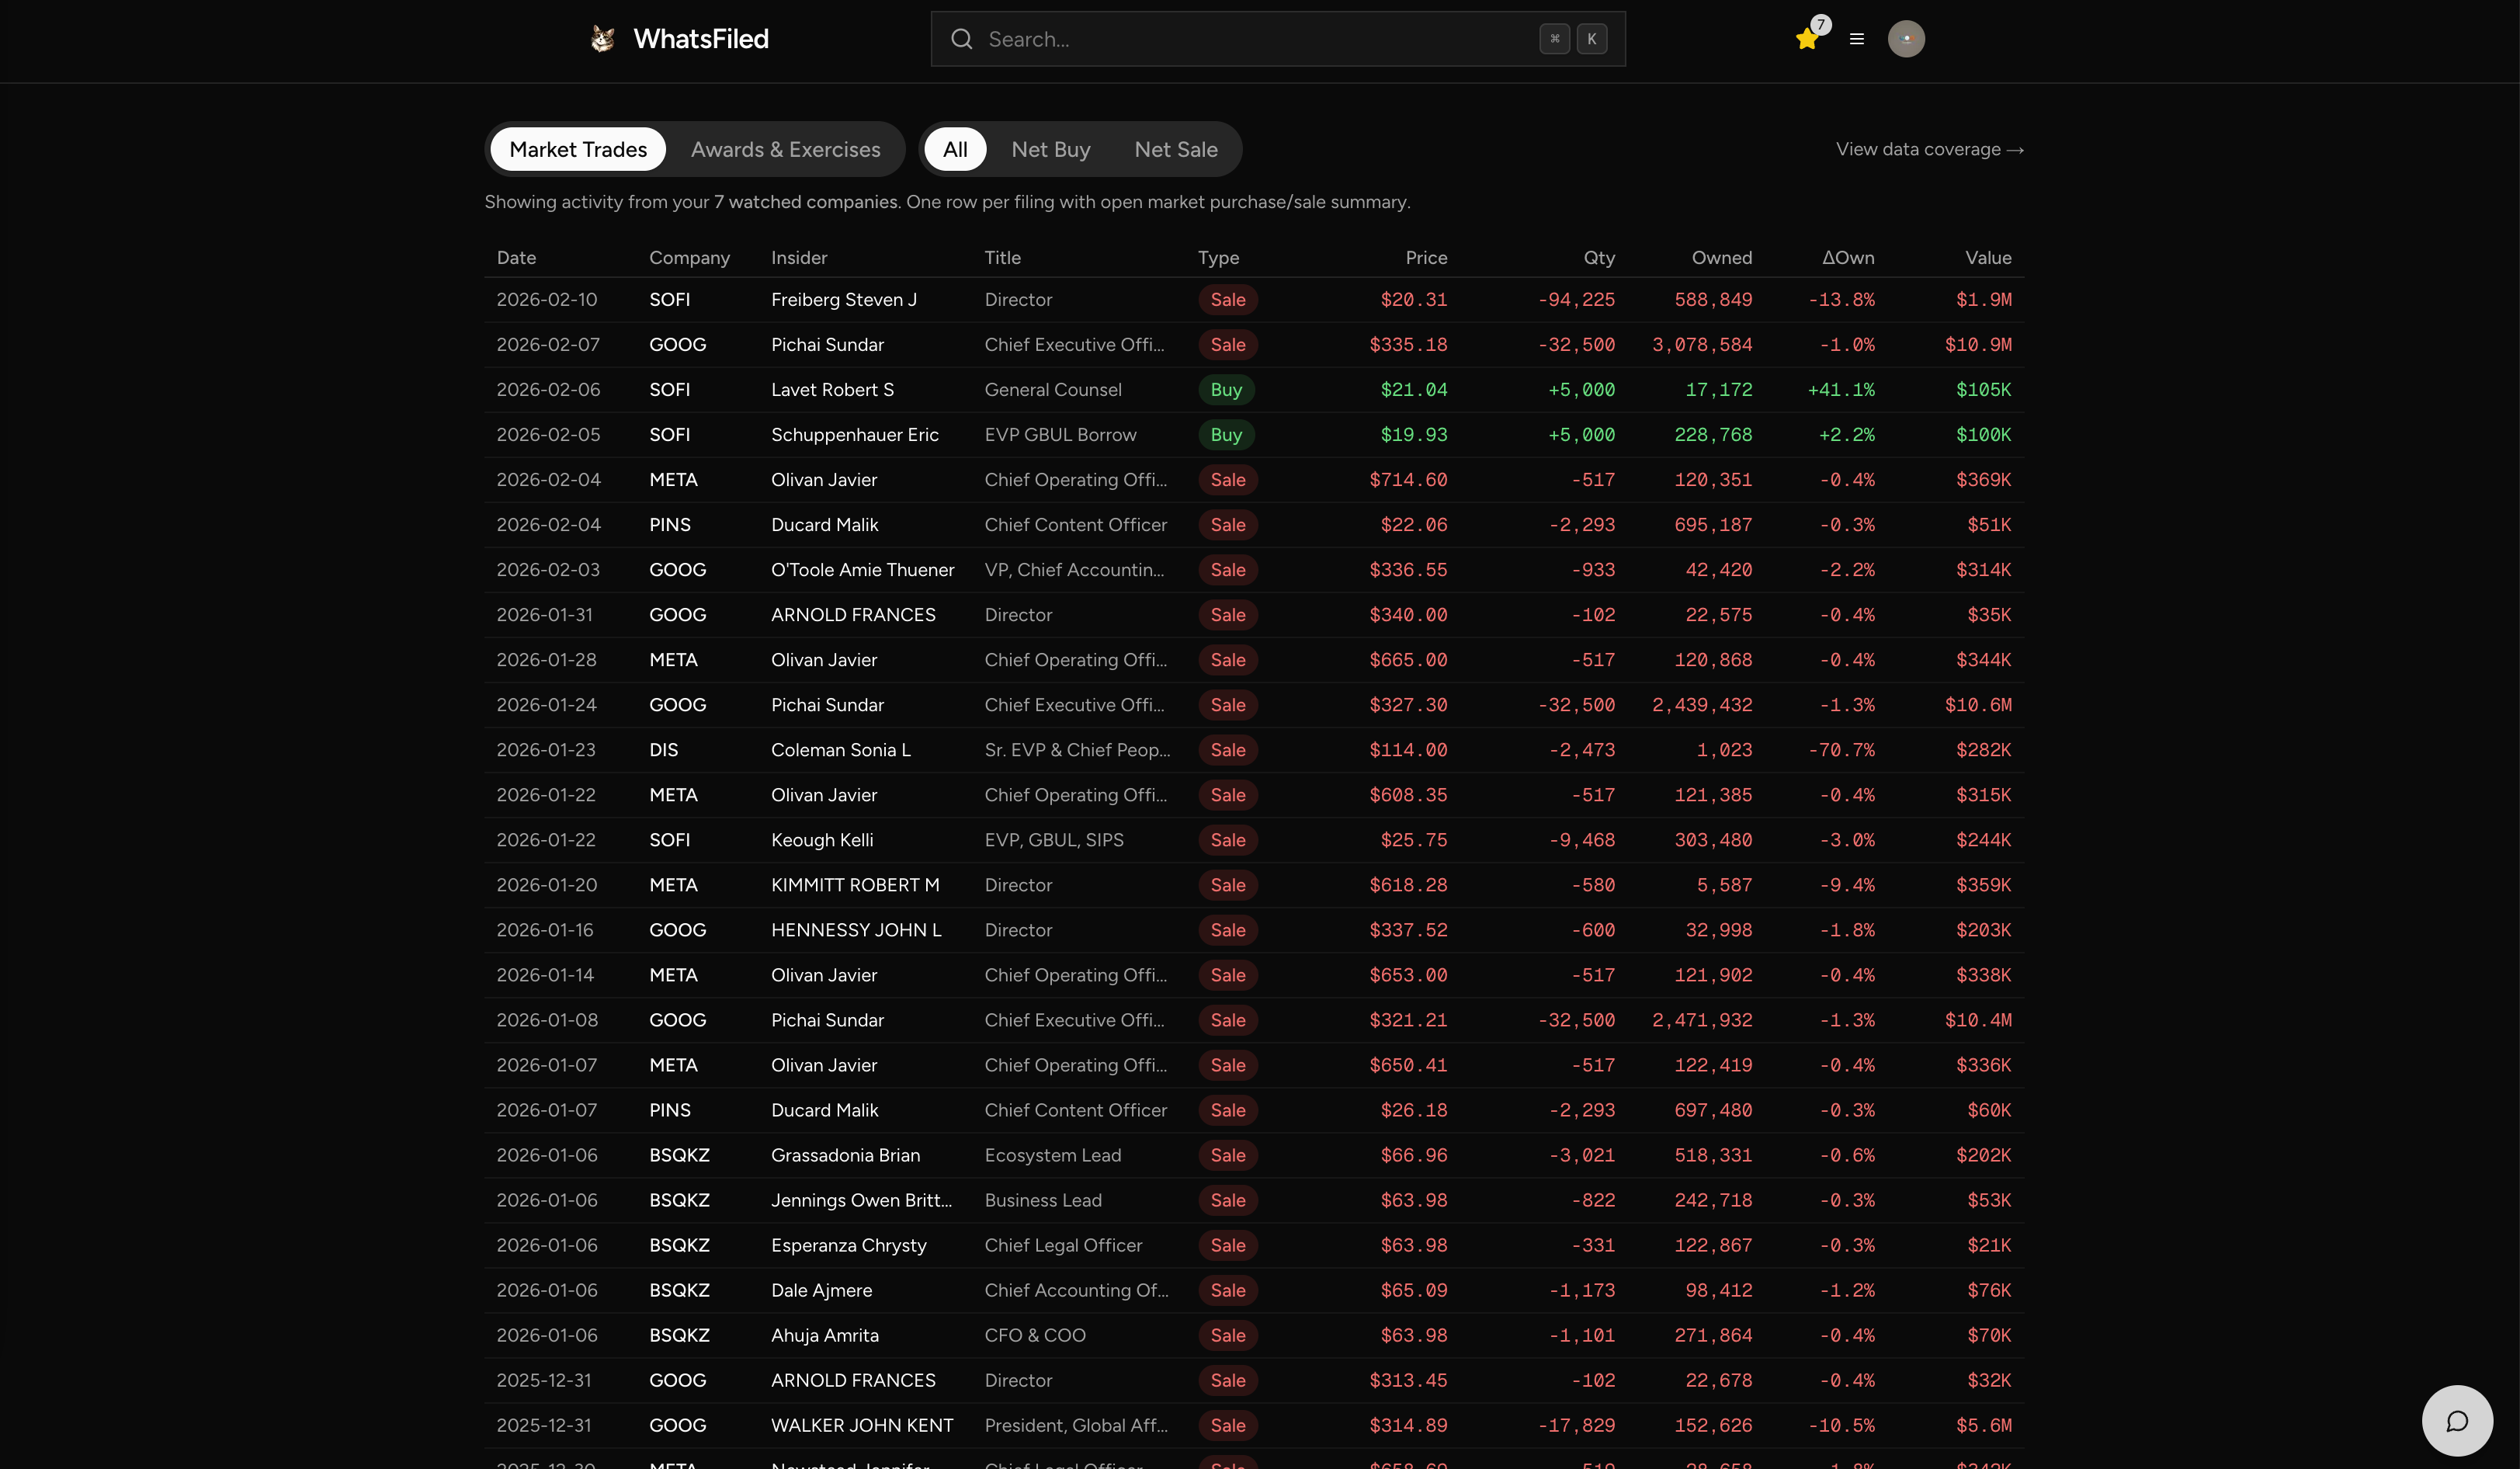2520x1469 pixels.
Task: Click the Buy badge on Lavet Robert S row
Action: click(1226, 389)
